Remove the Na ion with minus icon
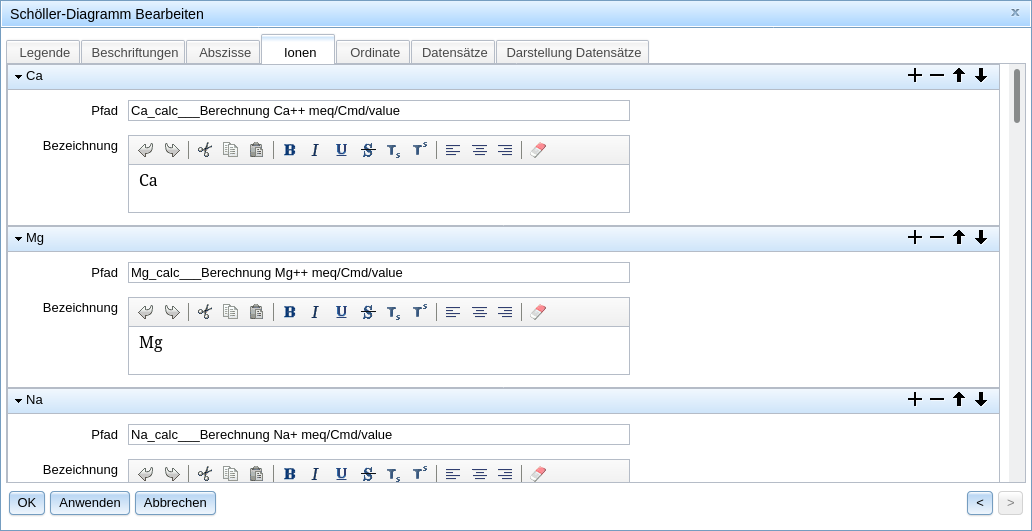The width and height of the screenshot is (1032, 531). point(937,399)
